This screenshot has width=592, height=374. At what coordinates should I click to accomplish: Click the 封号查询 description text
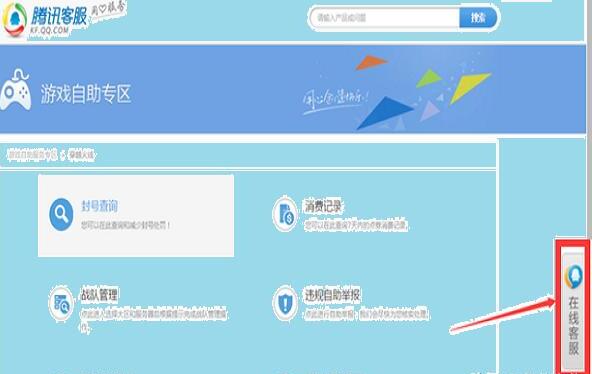click(126, 226)
